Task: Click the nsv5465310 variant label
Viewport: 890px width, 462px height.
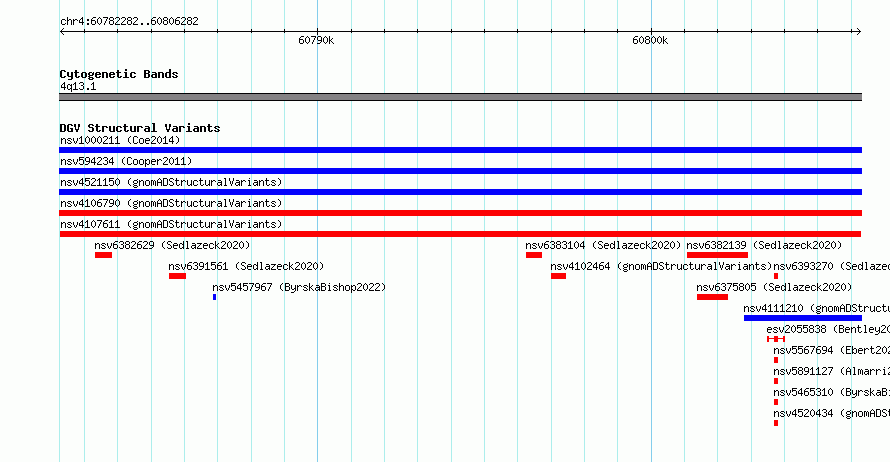Action: pos(832,392)
